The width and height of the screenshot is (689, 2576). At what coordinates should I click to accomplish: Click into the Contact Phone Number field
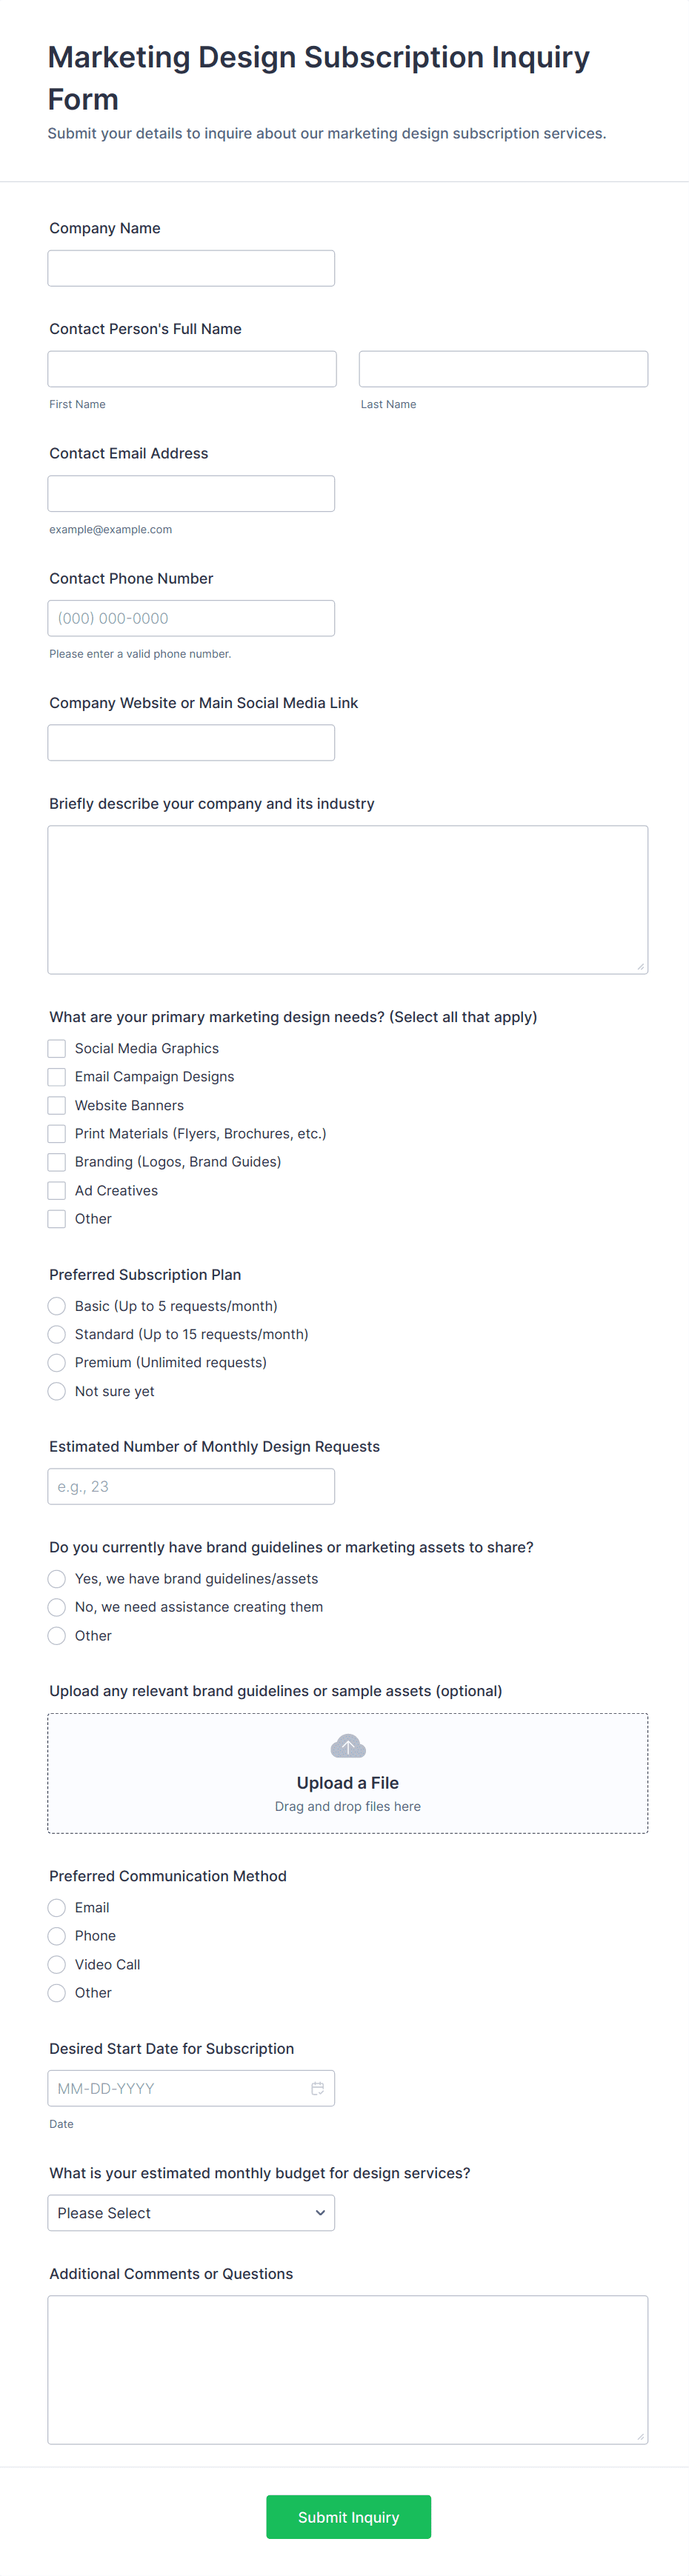pos(191,618)
